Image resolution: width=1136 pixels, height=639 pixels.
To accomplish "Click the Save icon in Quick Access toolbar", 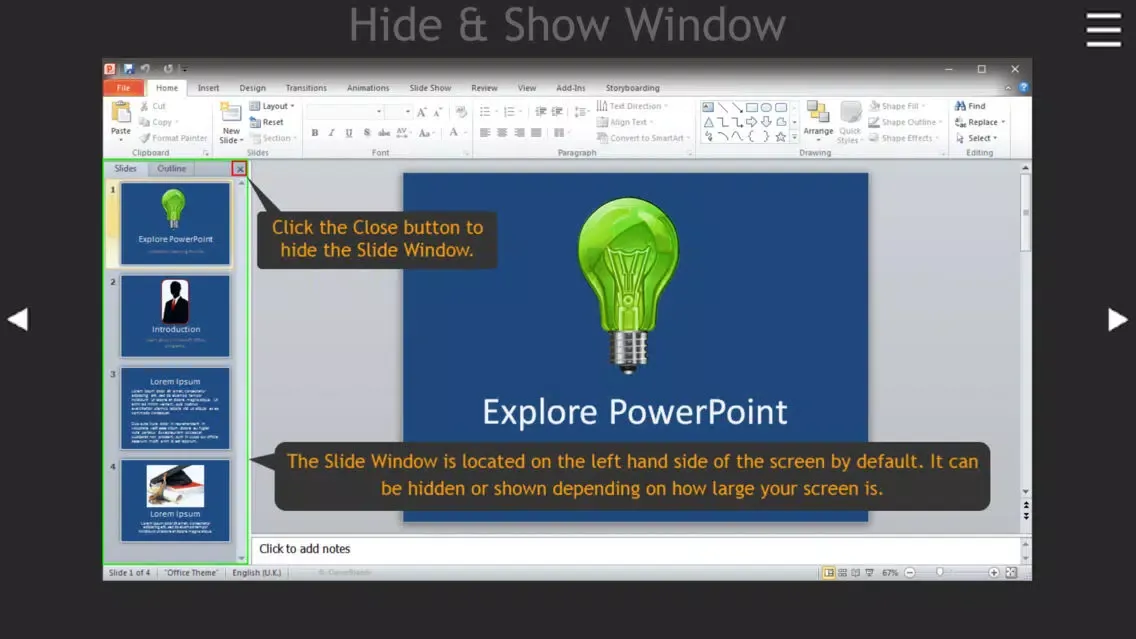I will [129, 69].
